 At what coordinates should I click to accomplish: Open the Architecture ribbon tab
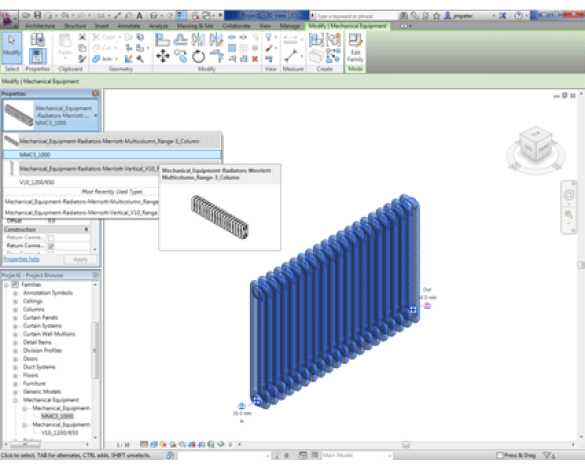coord(40,26)
